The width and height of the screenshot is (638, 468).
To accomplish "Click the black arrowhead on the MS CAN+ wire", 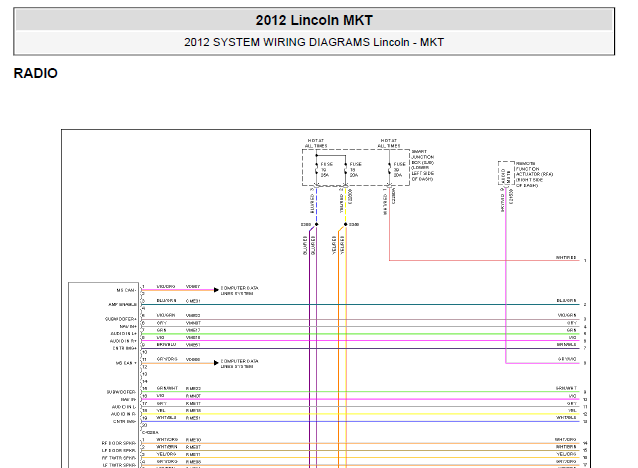I will point(216,363).
